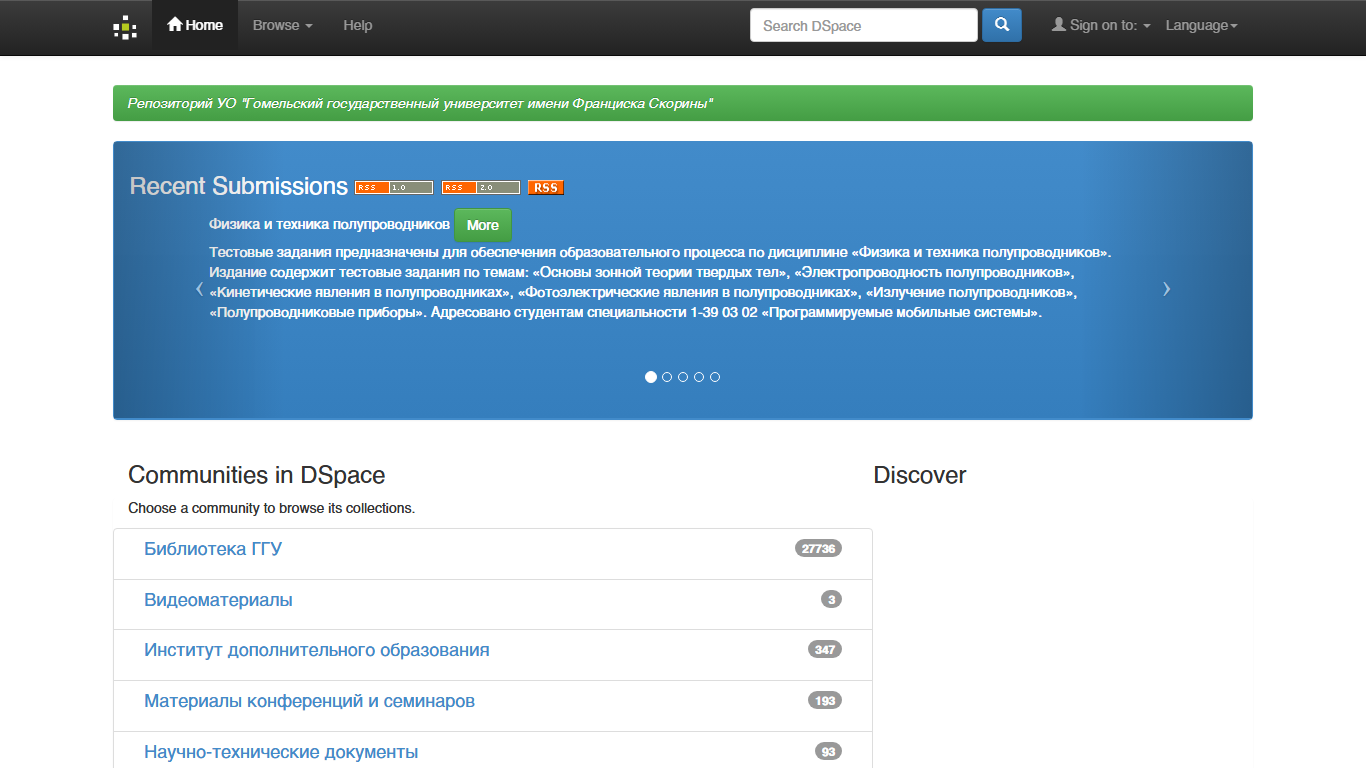
Task: Open the plain RSS feed icon
Action: click(546, 187)
